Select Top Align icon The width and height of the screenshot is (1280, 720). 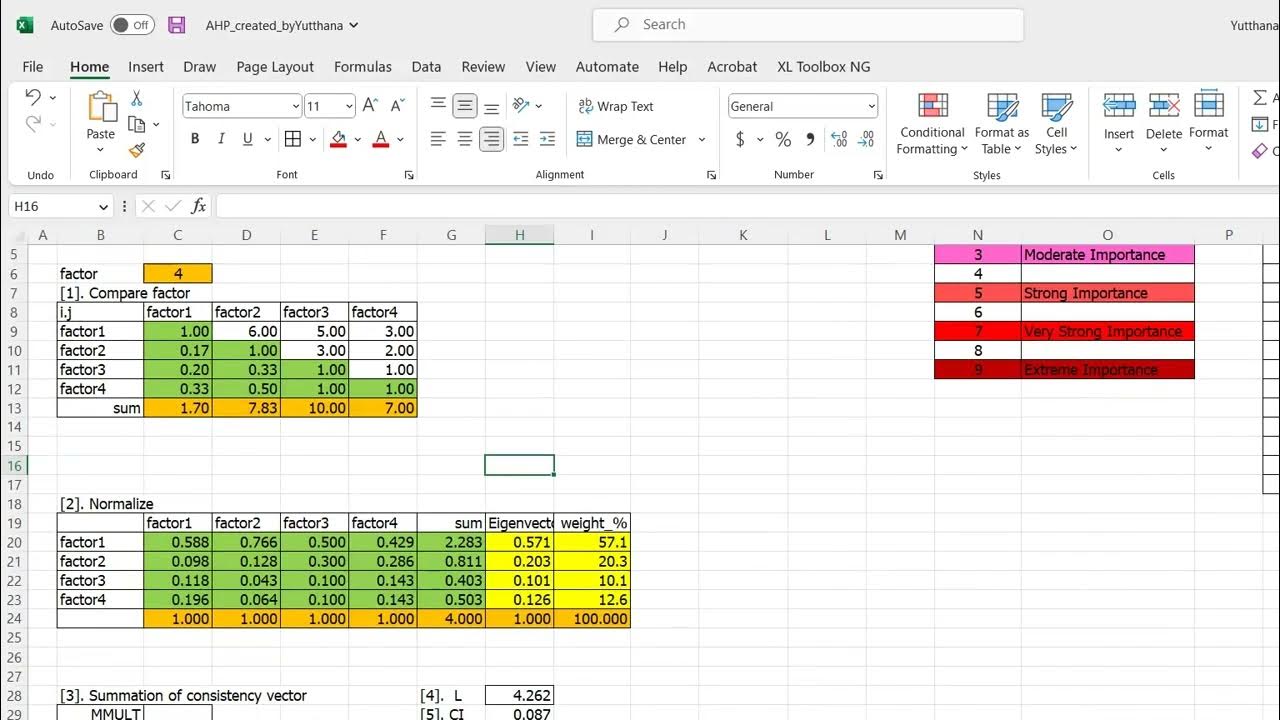438,106
